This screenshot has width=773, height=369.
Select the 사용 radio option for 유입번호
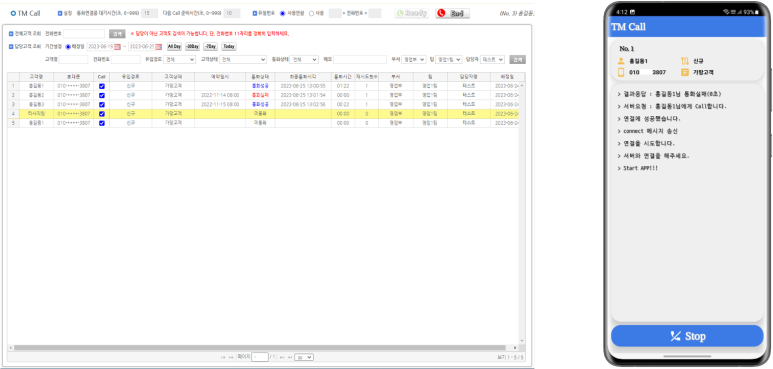tap(312, 14)
